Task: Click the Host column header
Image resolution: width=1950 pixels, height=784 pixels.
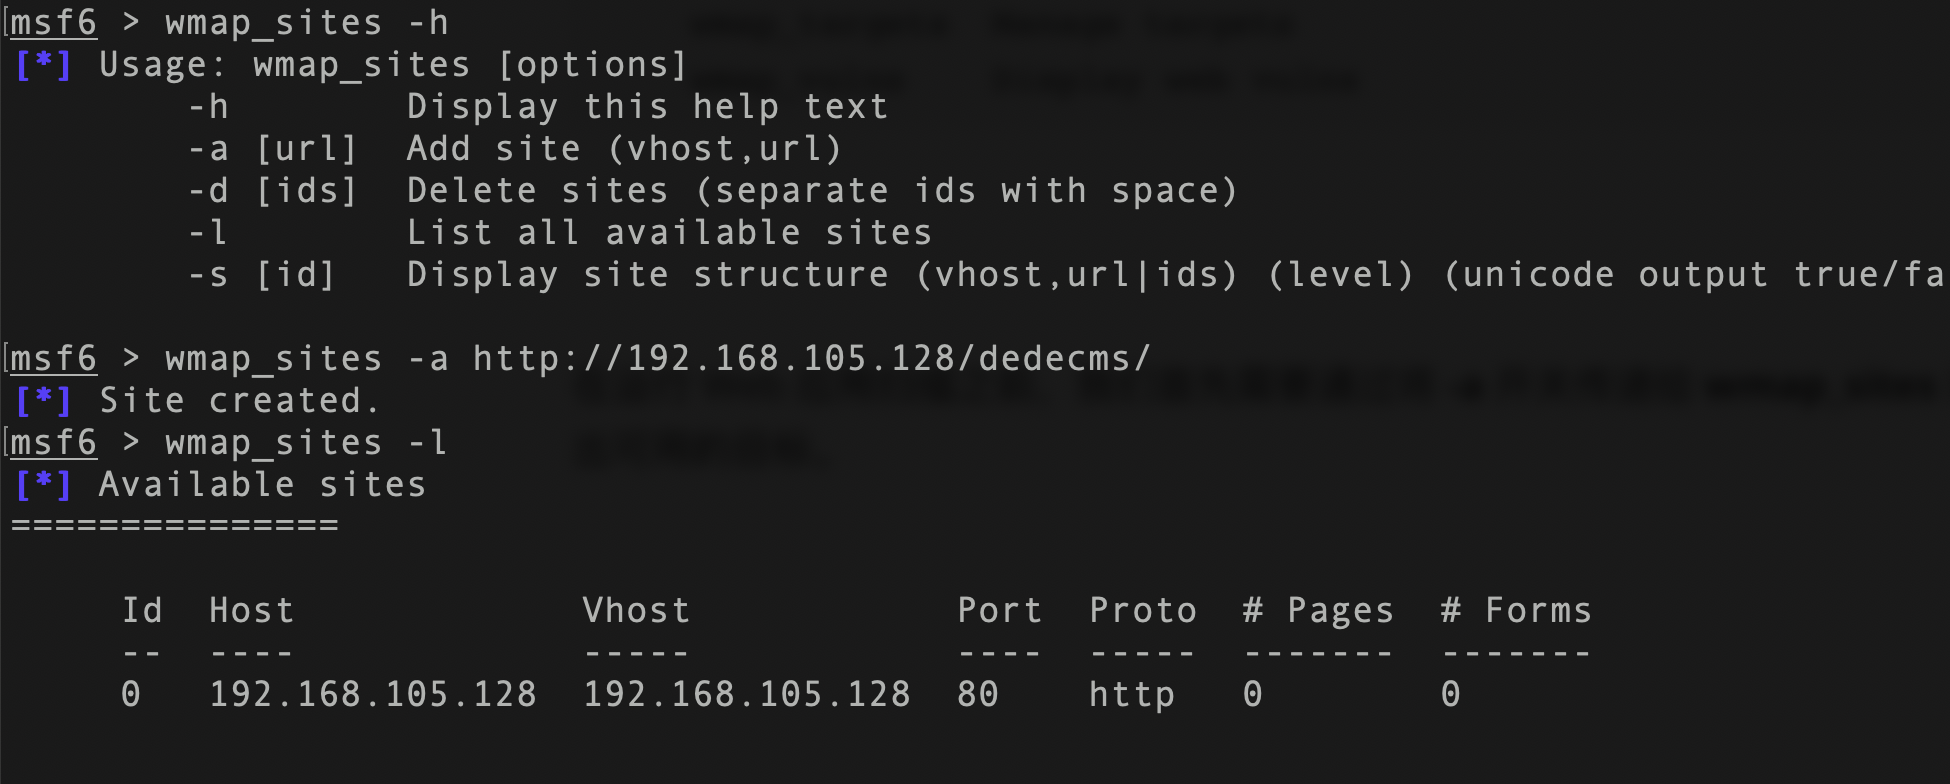Action: tap(251, 611)
